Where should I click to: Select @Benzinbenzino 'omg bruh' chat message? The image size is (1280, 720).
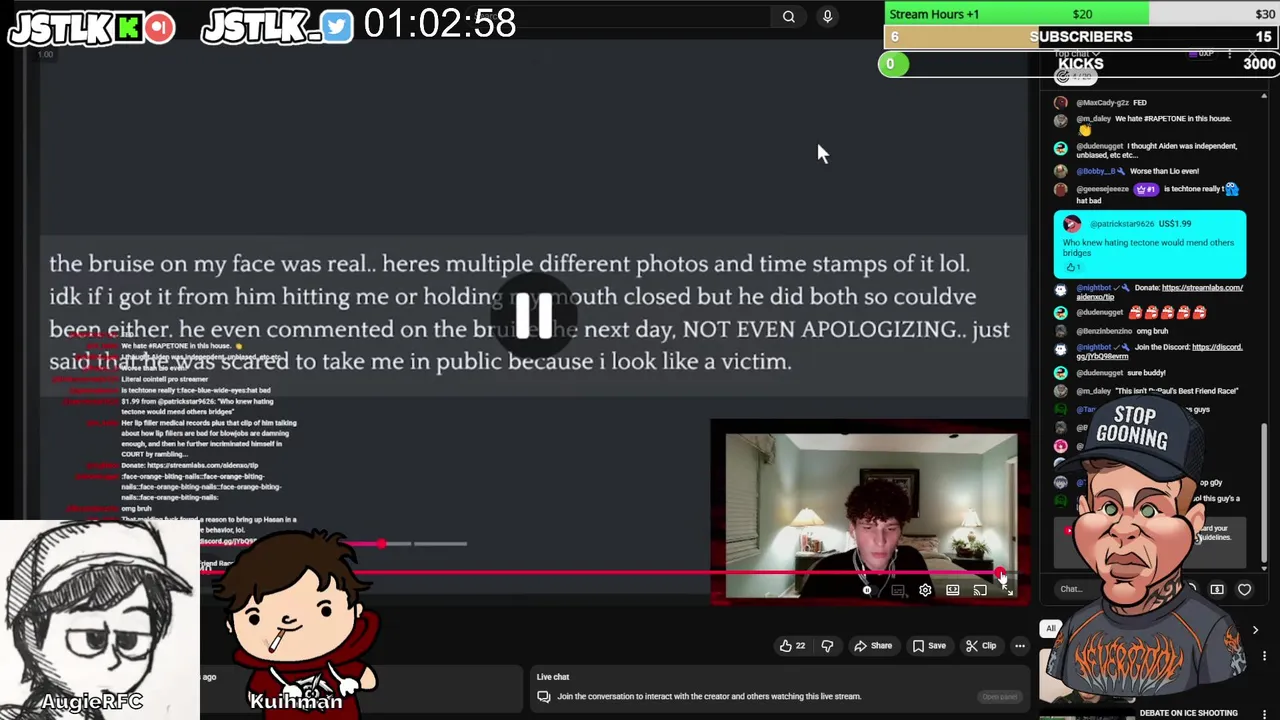click(x=1122, y=331)
